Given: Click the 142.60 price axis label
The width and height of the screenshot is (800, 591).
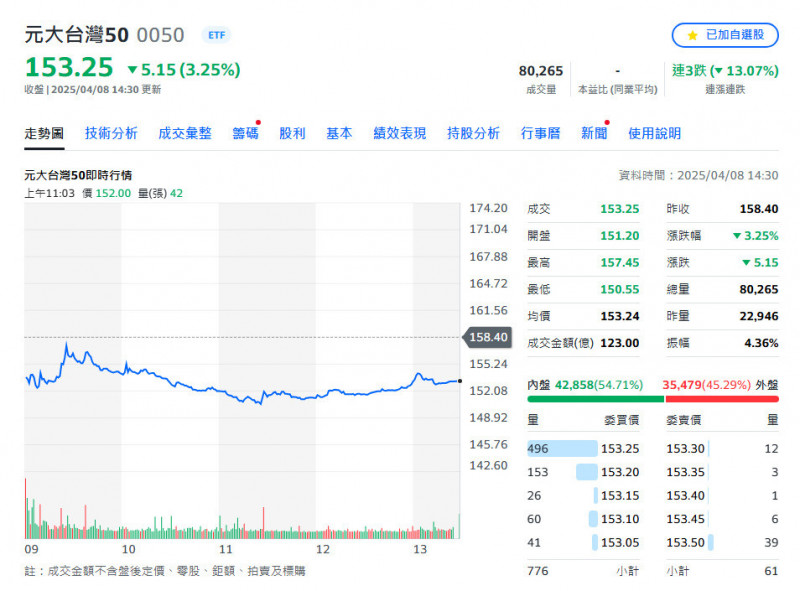Looking at the screenshot, I should (x=488, y=465).
